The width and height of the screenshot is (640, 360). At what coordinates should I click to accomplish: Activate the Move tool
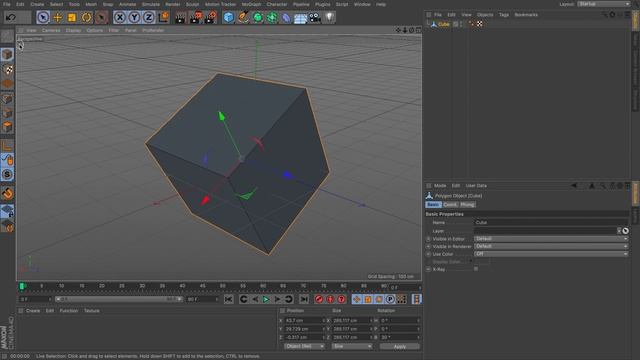point(58,18)
